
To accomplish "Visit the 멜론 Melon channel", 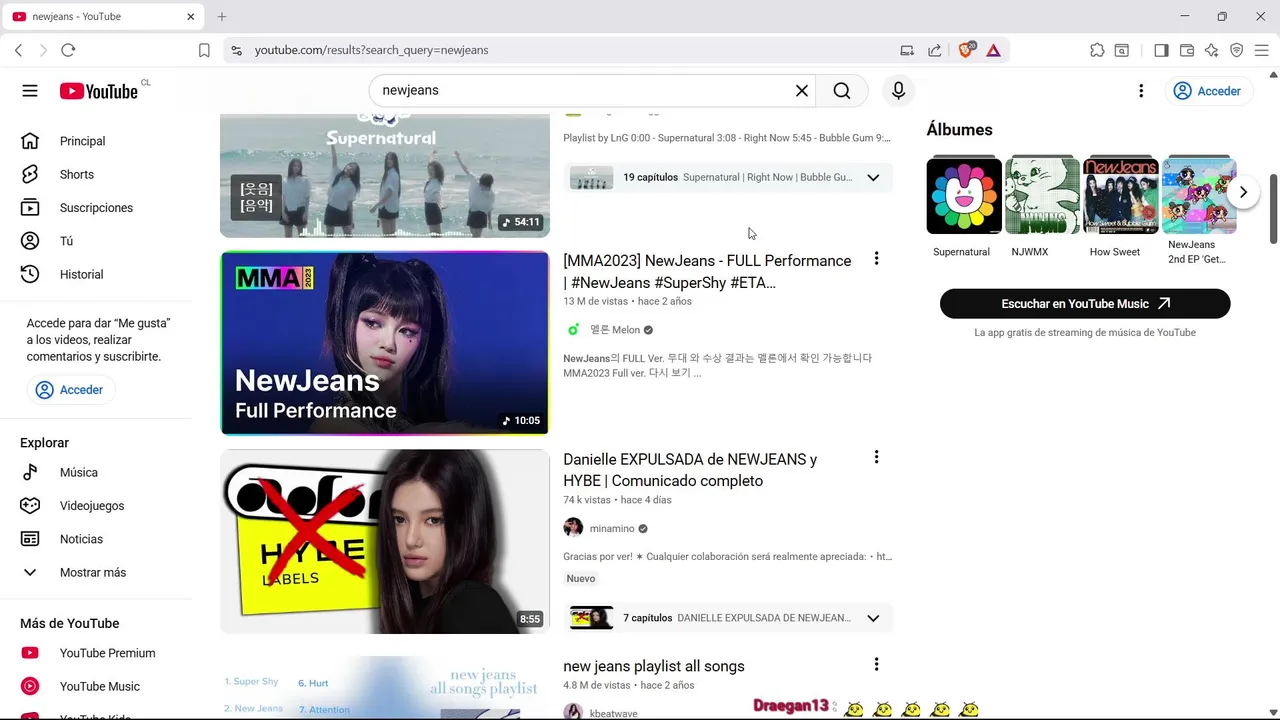I will coord(614,330).
